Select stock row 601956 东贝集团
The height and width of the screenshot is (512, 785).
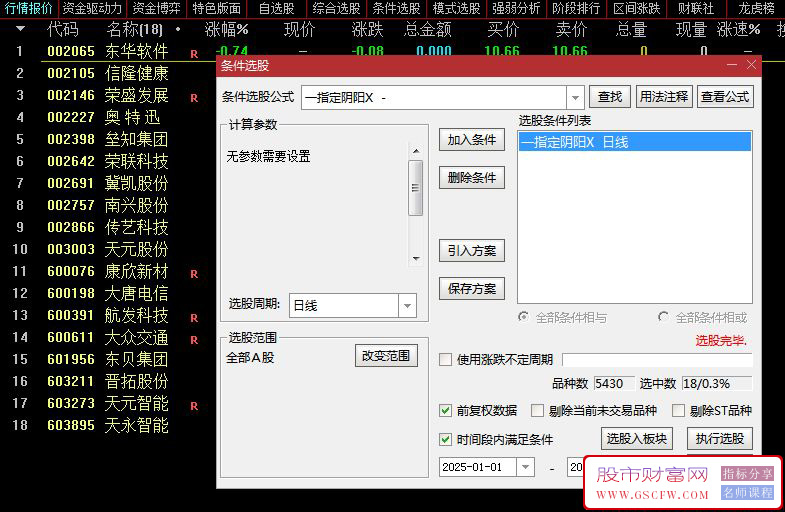108,360
